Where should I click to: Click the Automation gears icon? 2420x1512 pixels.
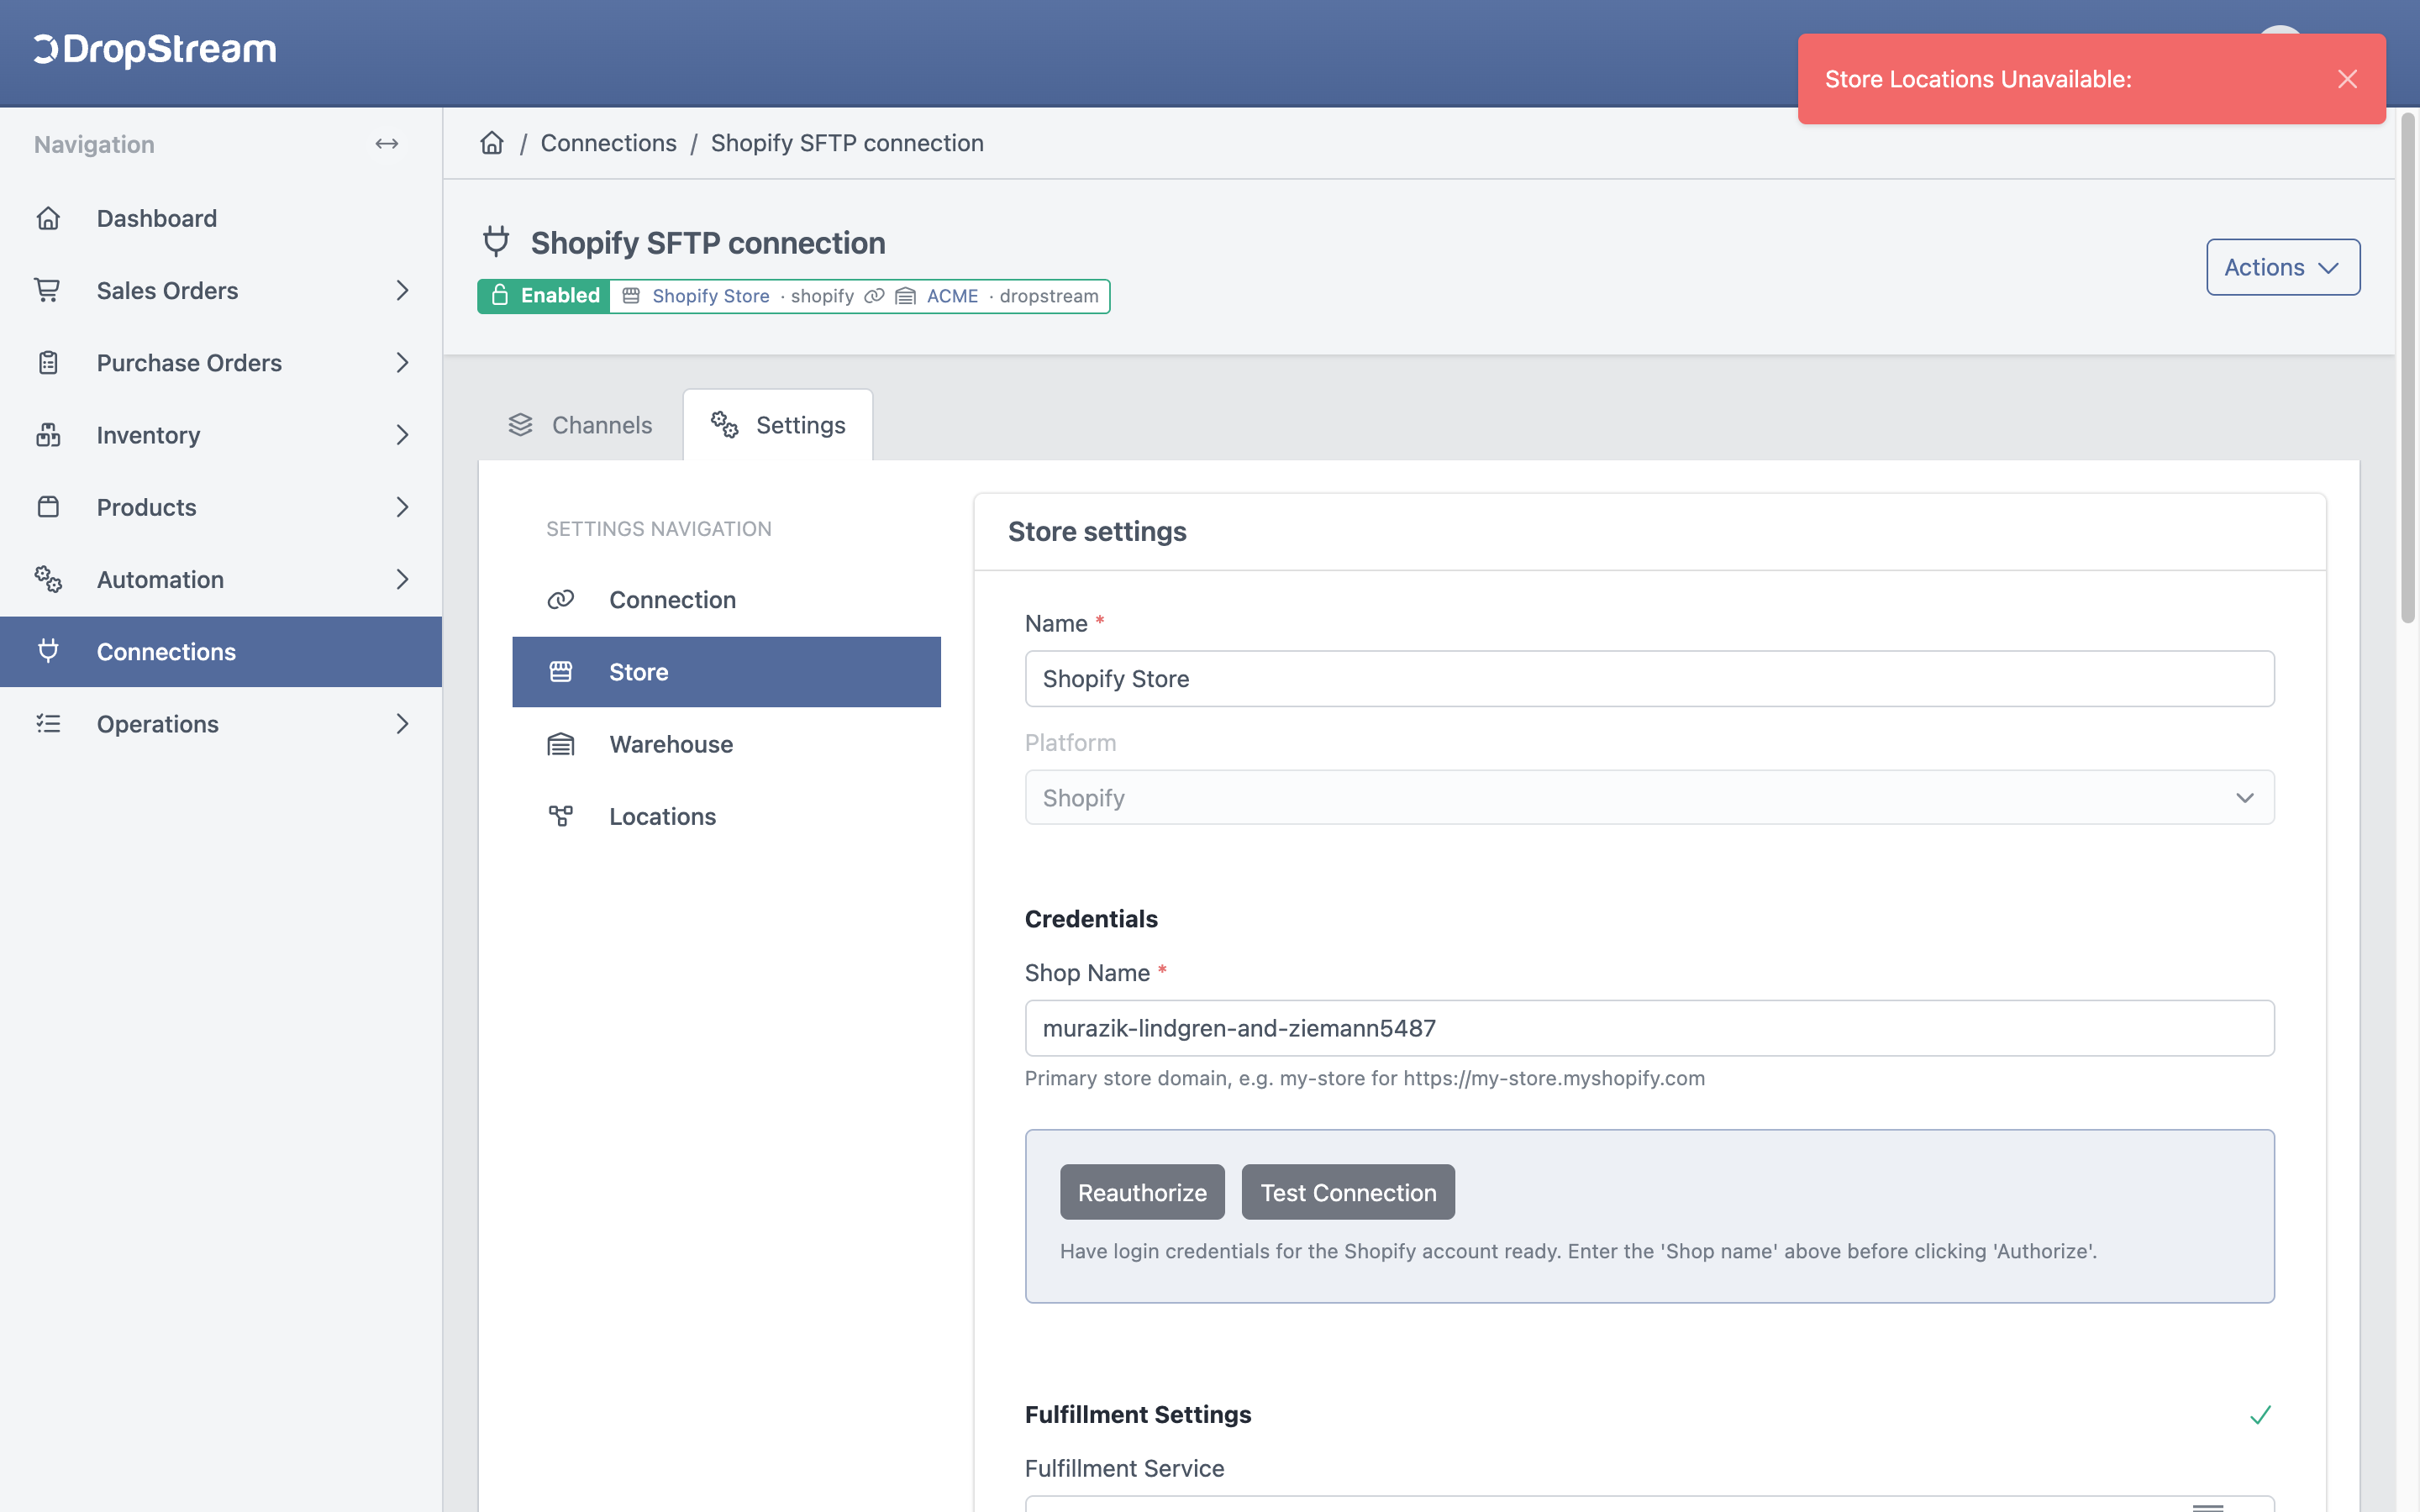point(48,579)
